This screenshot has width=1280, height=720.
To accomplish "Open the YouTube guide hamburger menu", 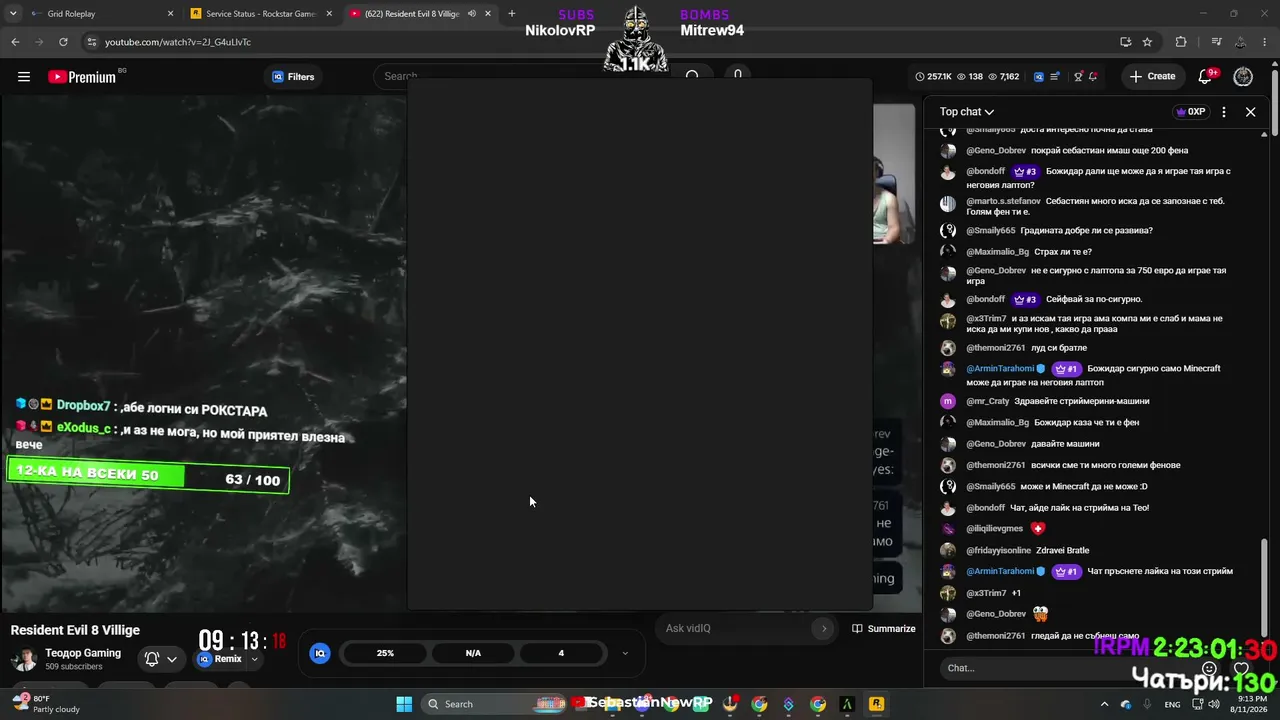I will 24,77.
